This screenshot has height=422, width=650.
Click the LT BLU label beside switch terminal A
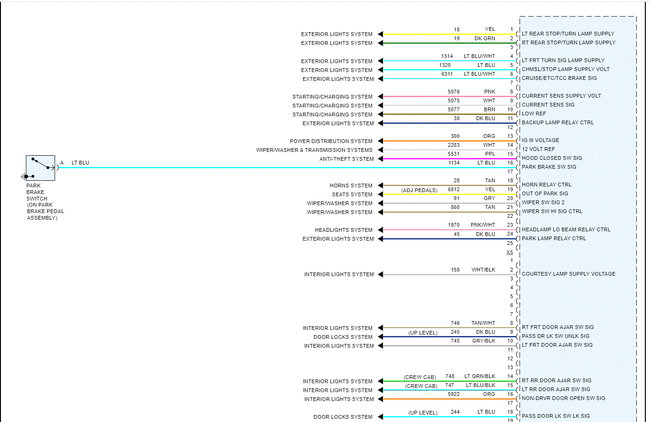click(80, 163)
